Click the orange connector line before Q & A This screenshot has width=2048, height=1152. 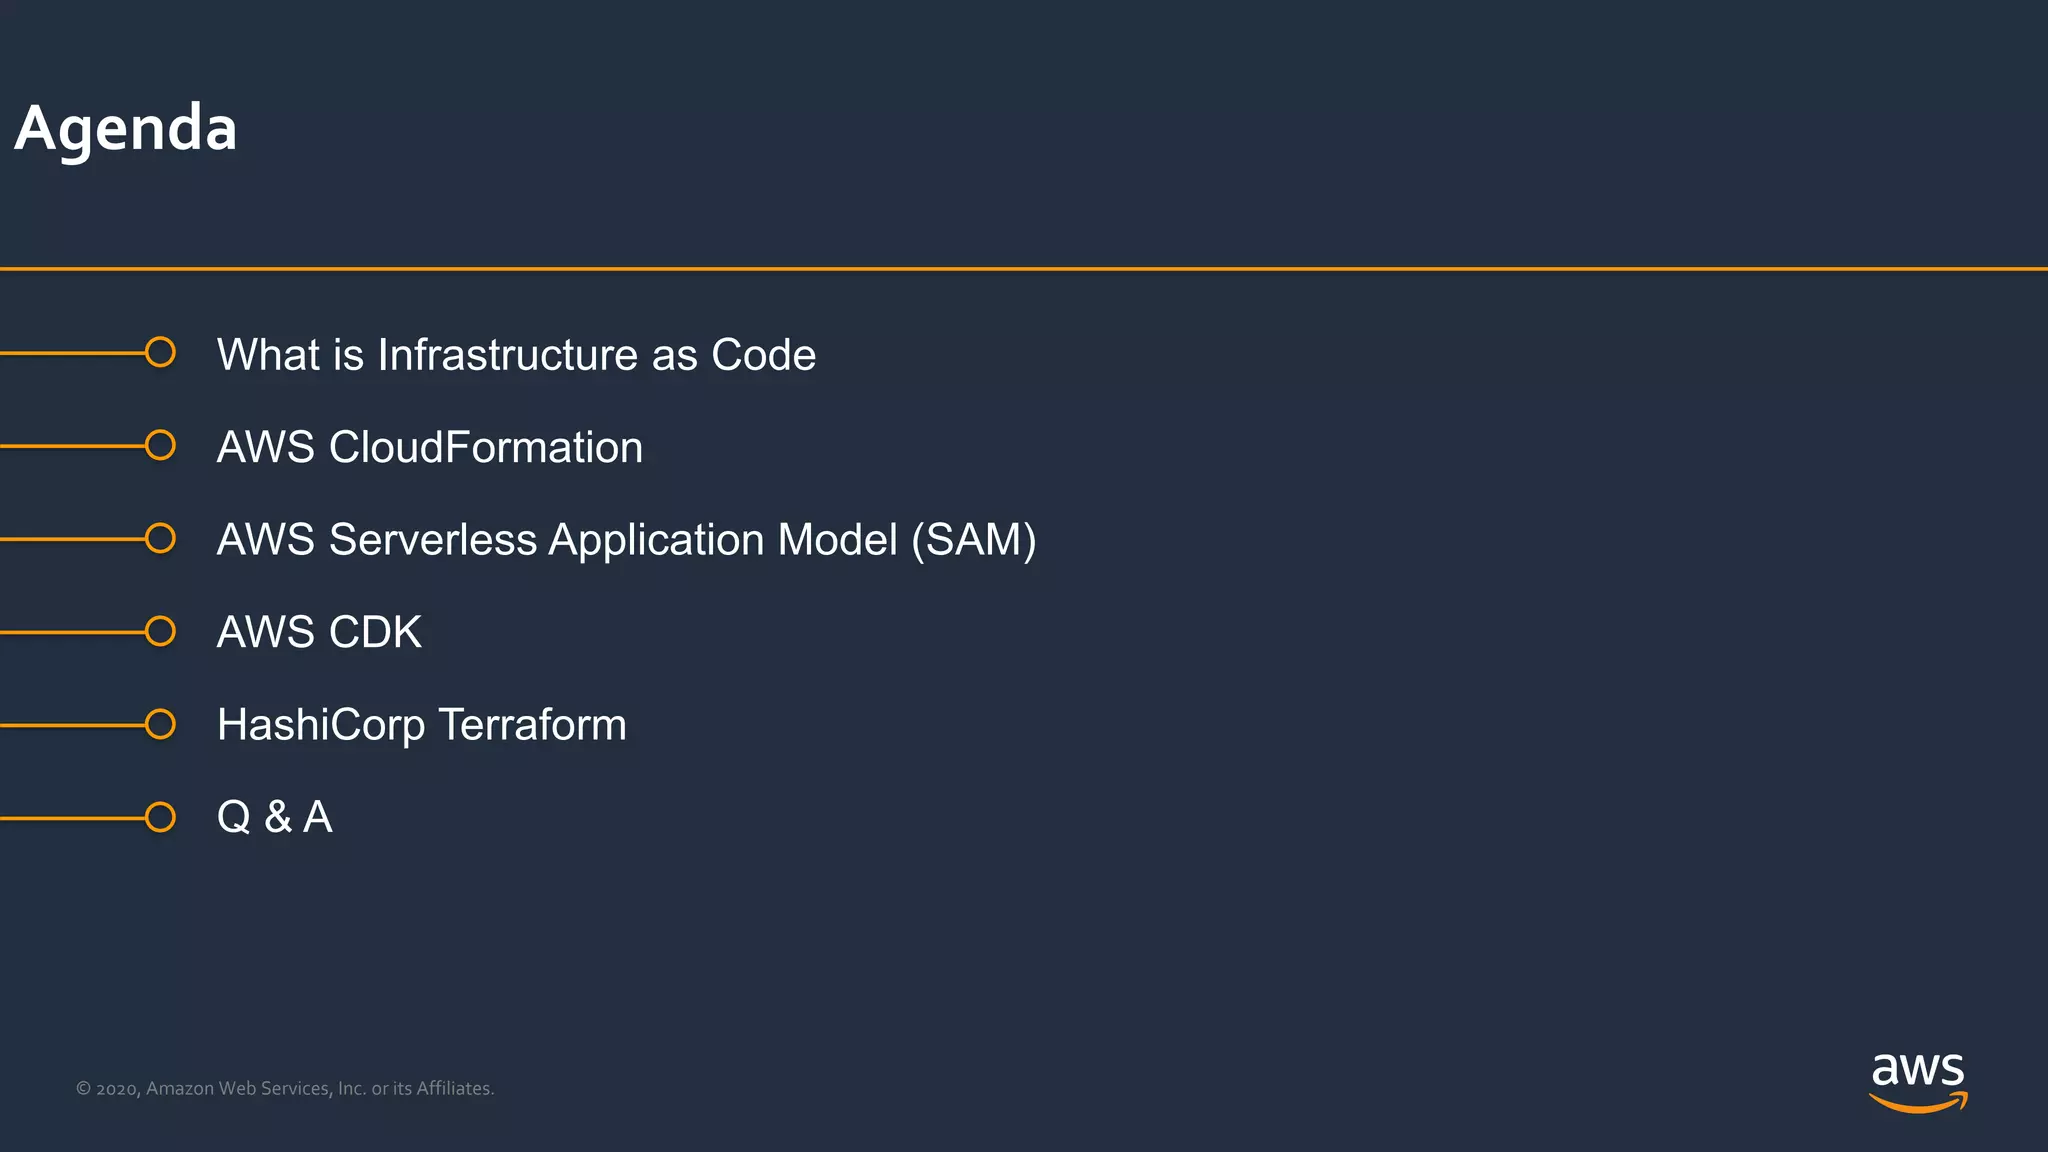72,818
